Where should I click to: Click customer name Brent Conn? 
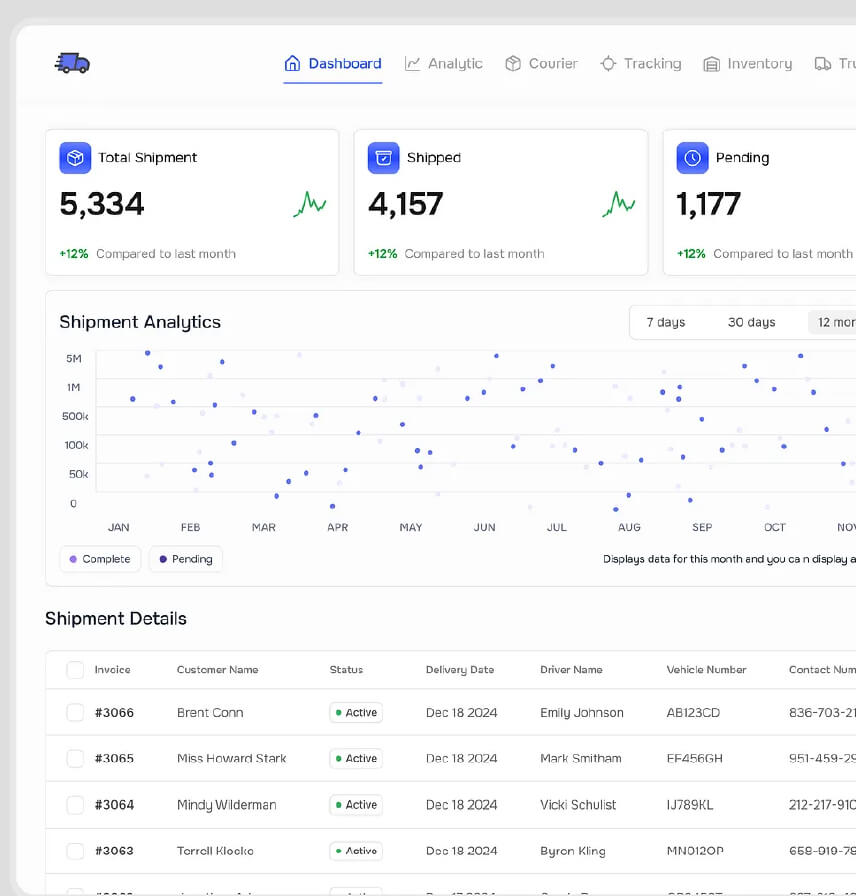[210, 713]
